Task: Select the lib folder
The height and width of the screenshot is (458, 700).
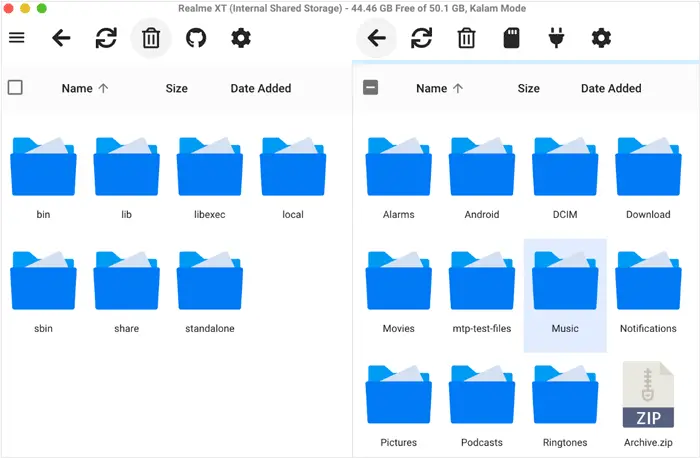Action: tap(126, 179)
